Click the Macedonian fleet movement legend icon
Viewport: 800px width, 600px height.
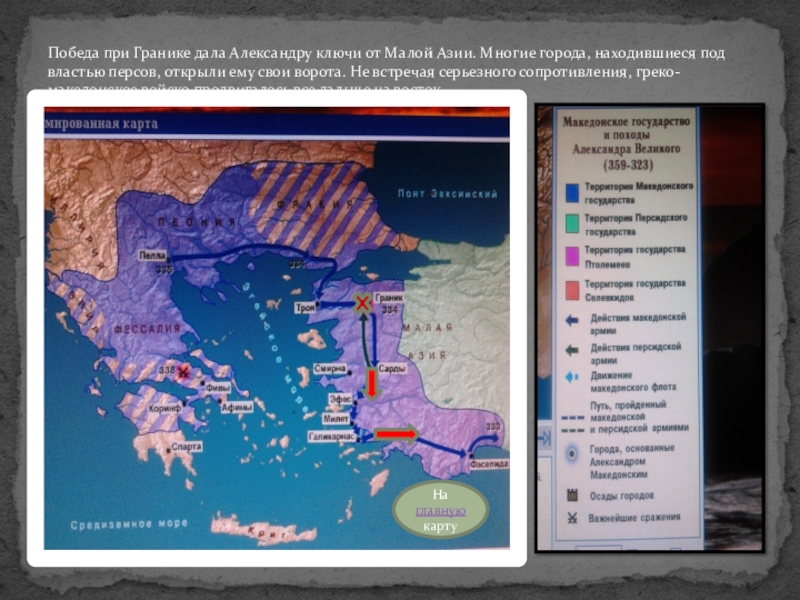click(572, 378)
